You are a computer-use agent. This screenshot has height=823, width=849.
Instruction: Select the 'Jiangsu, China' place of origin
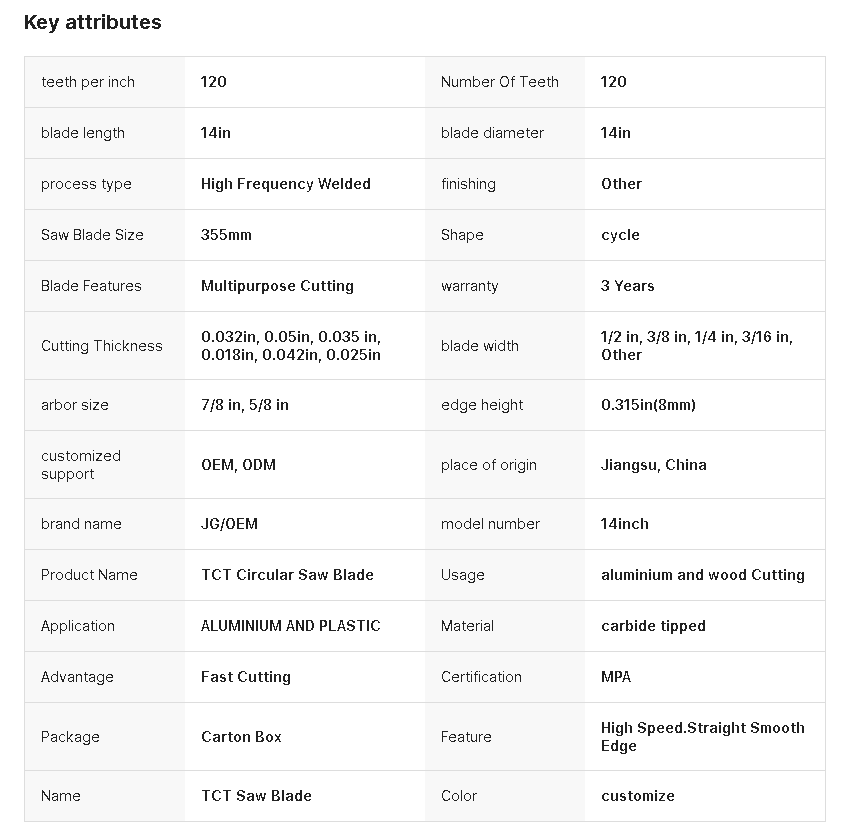tap(653, 465)
